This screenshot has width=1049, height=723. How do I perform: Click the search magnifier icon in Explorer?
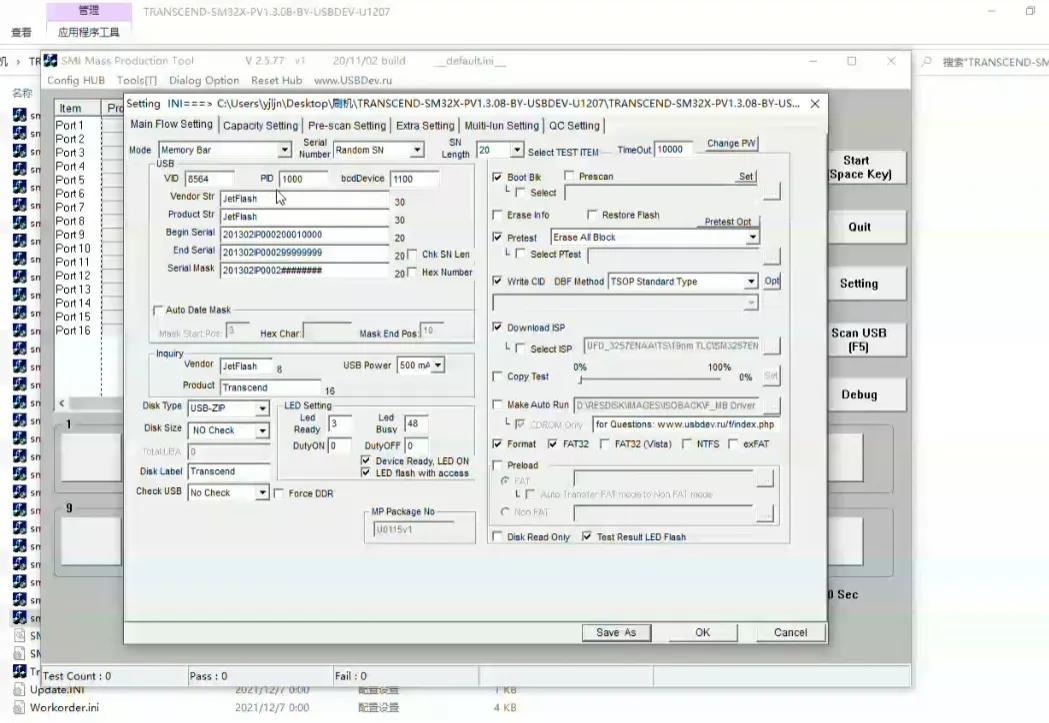coord(927,62)
